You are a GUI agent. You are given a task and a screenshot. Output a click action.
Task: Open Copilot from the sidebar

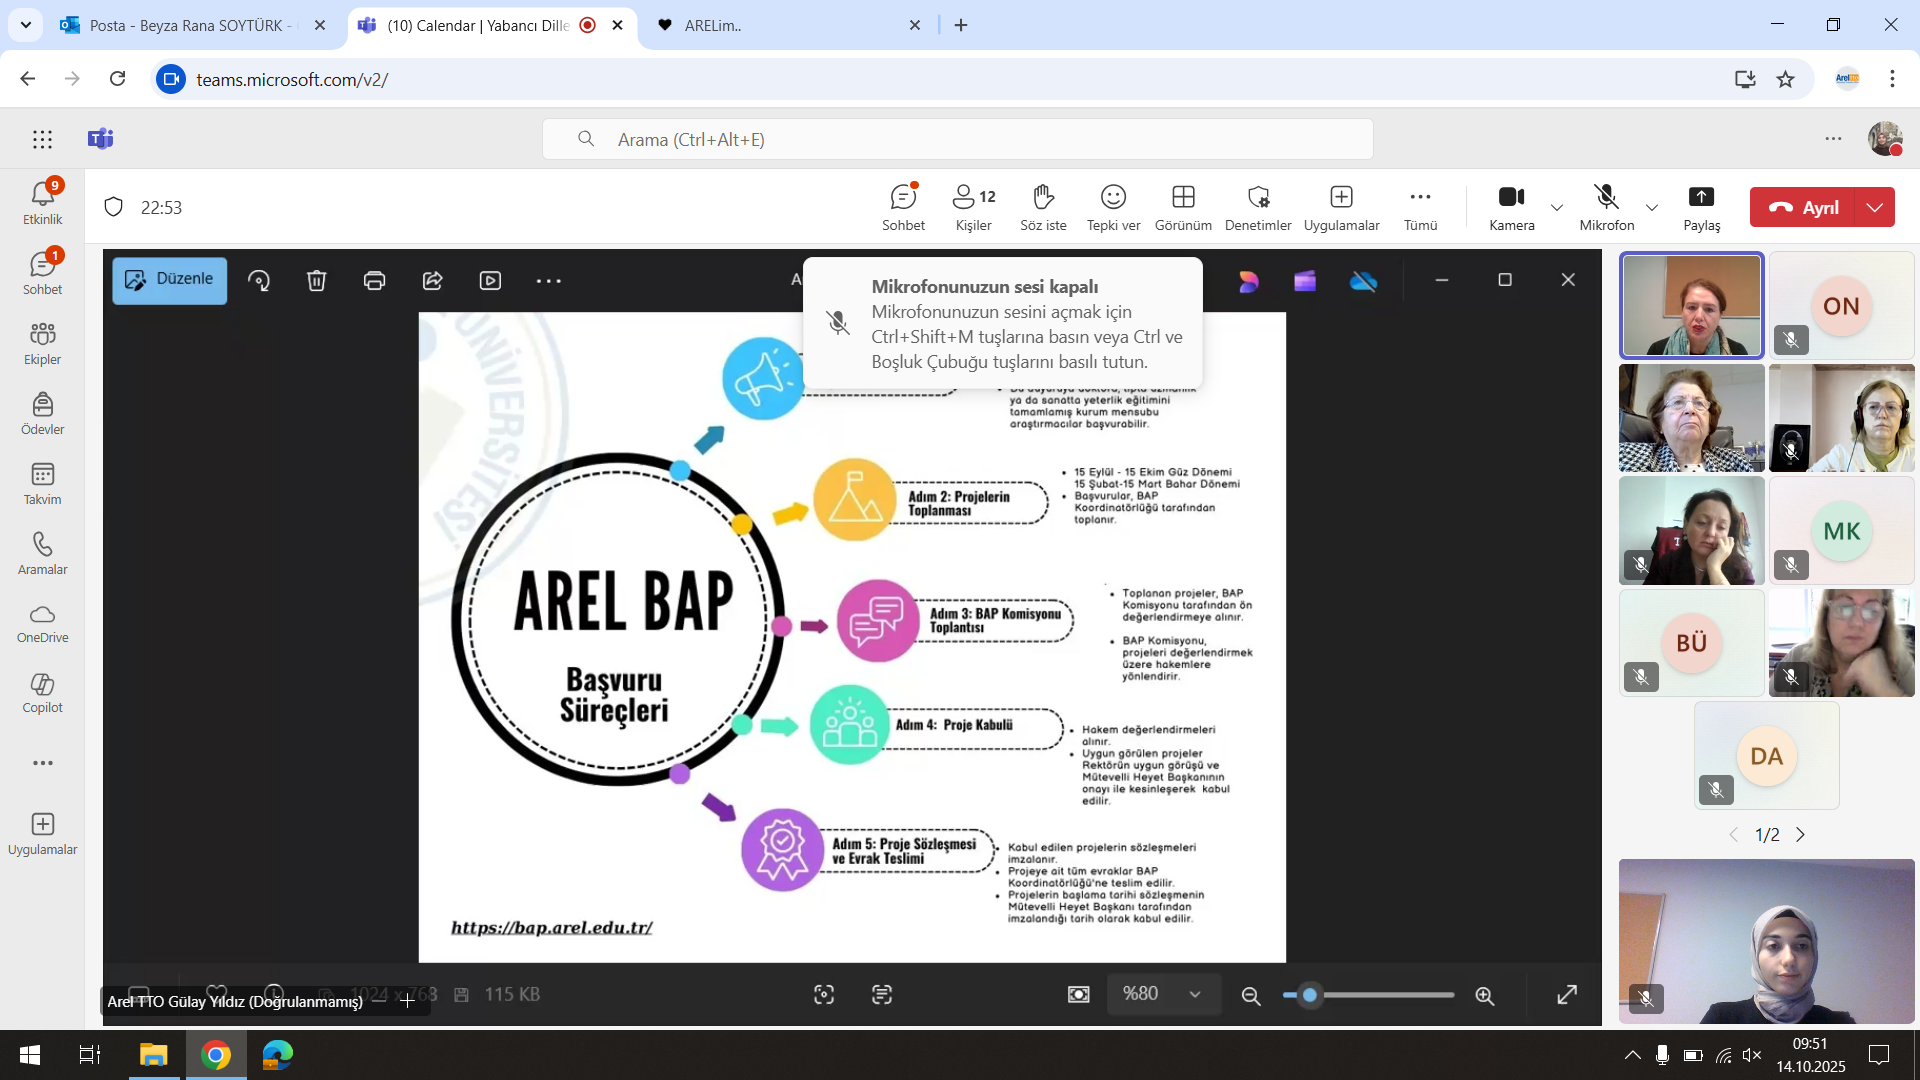[42, 692]
